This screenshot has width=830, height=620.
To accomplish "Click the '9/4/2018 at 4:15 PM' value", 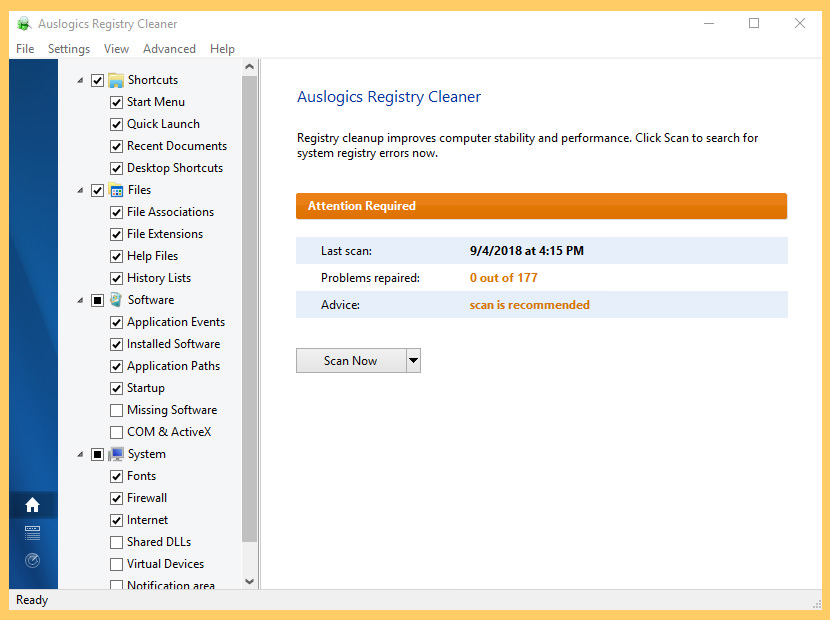I will (527, 250).
